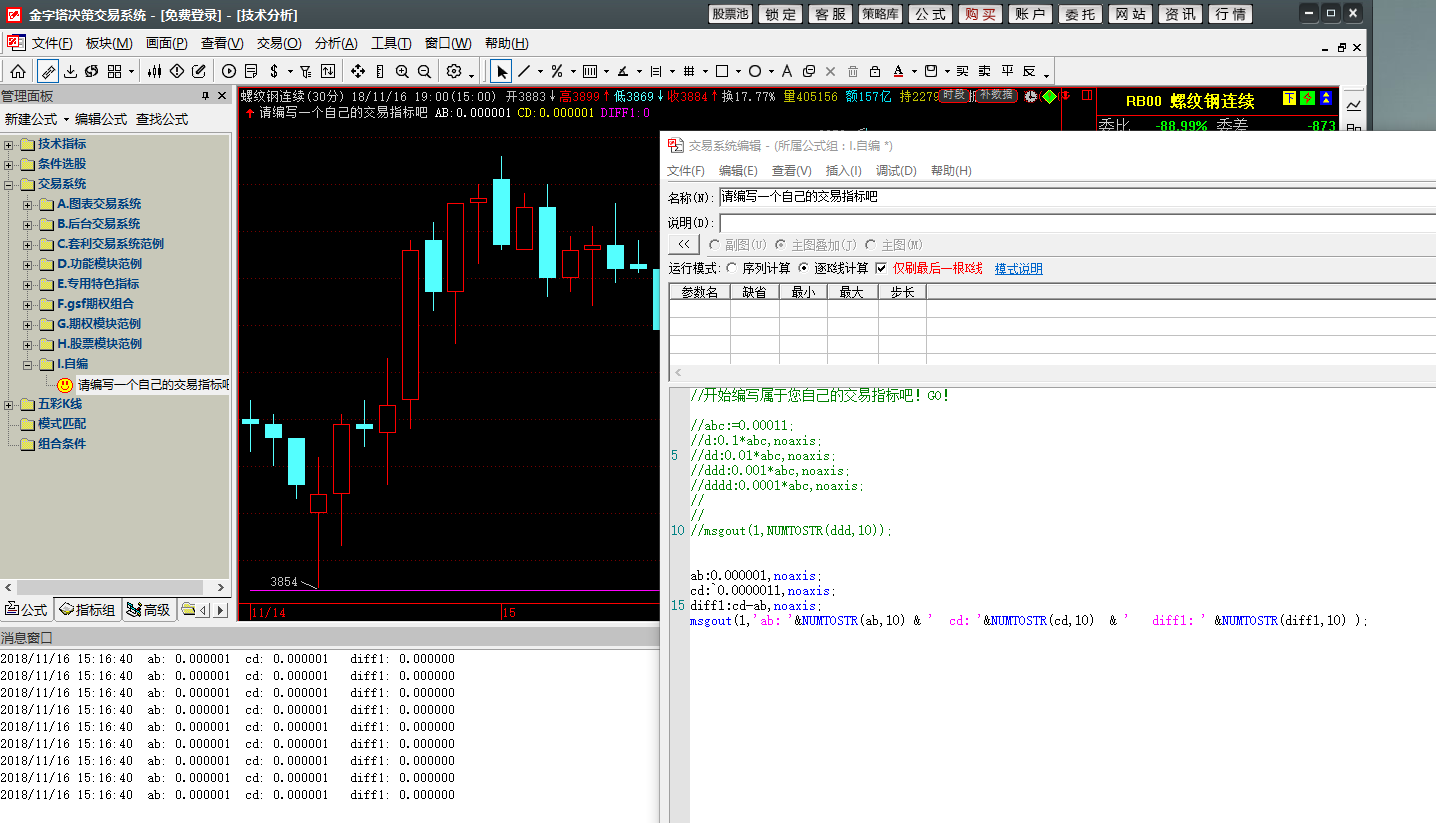Click the four-way move arrows icon
Viewport: 1436px width, 823px height.
click(357, 71)
